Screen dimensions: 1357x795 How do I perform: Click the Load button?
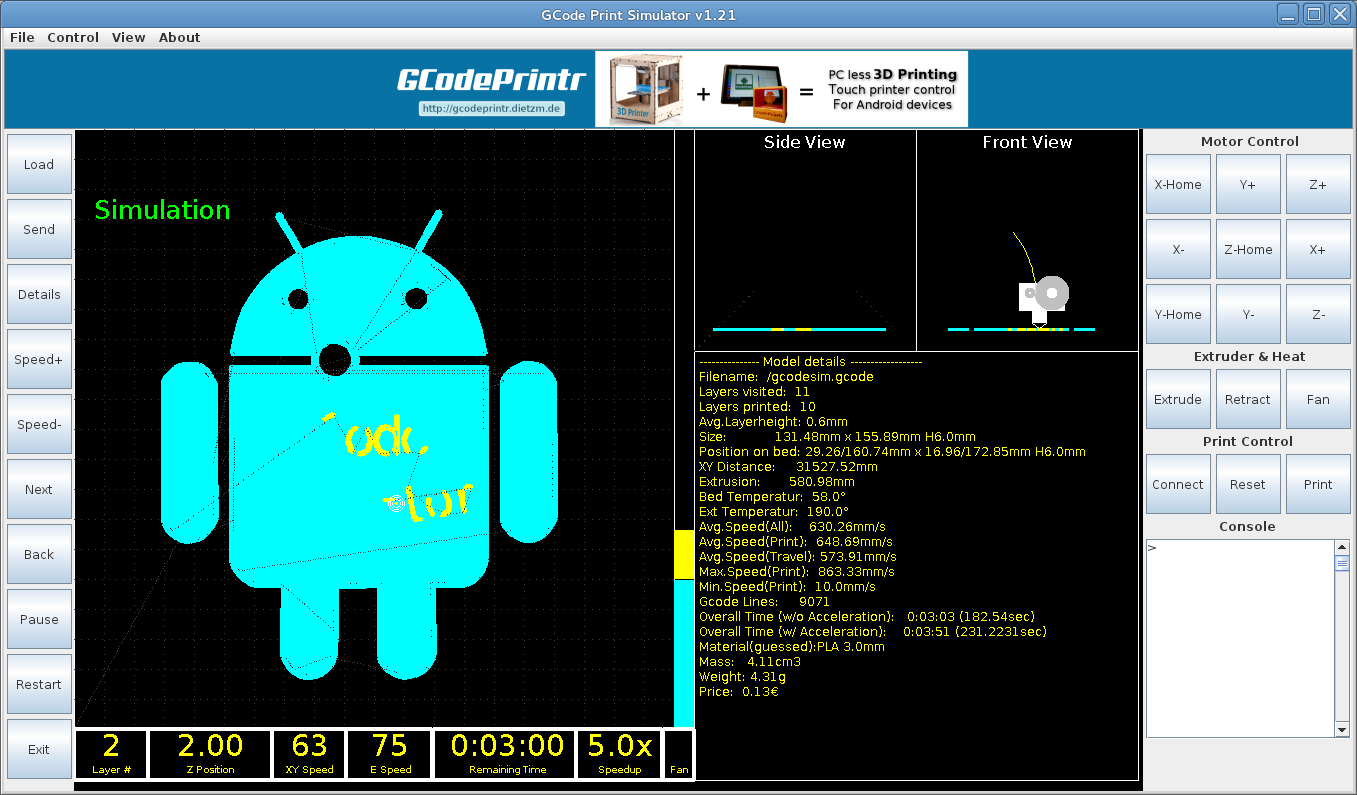[39, 164]
